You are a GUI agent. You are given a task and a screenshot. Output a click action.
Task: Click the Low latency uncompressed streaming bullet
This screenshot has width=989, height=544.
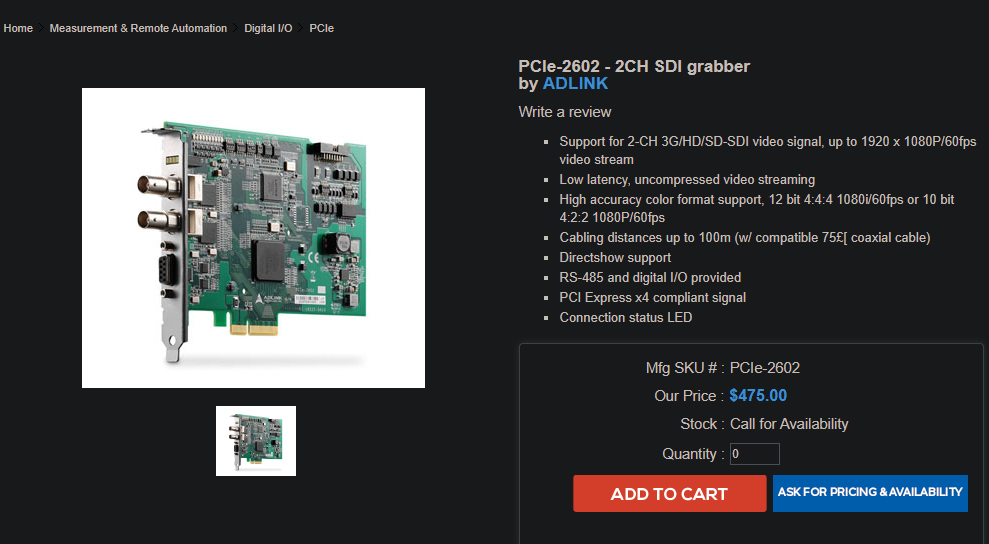pos(687,180)
